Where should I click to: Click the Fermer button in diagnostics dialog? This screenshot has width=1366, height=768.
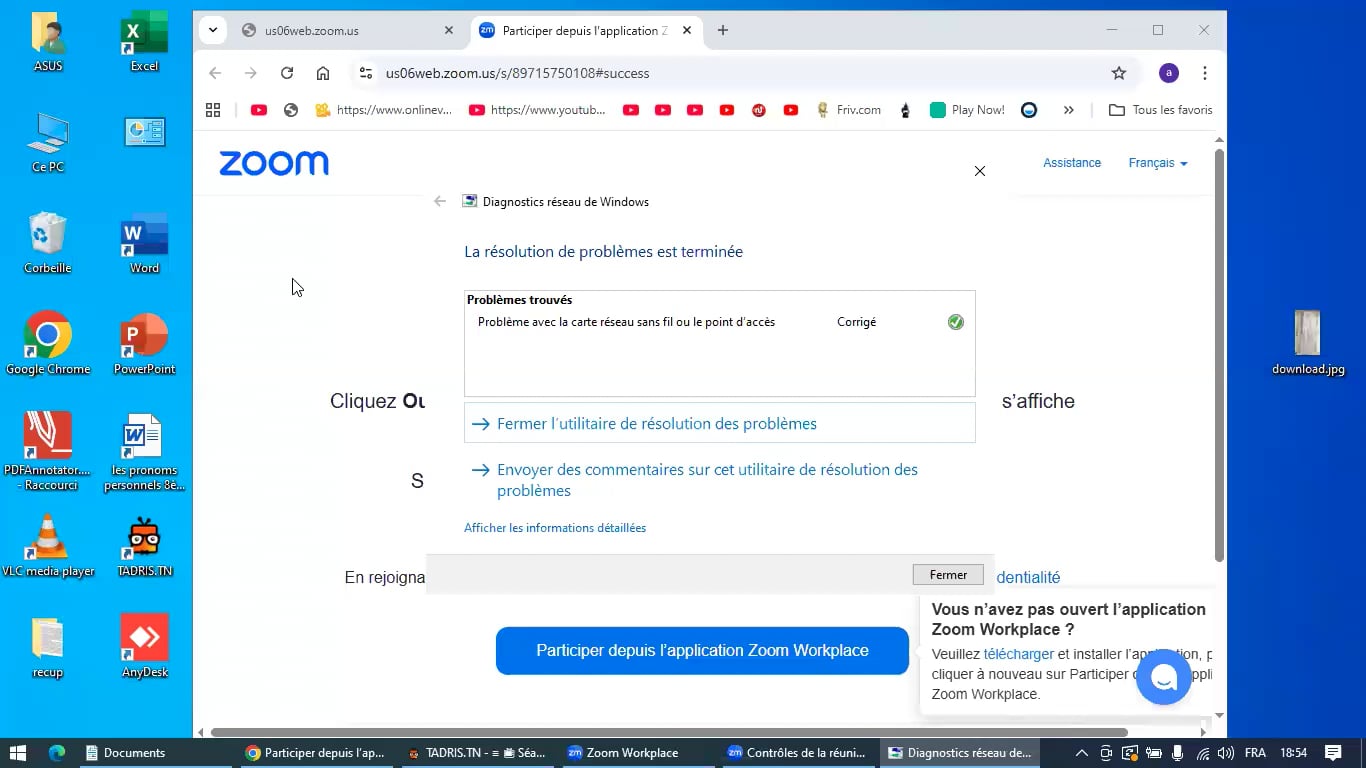[x=948, y=575]
